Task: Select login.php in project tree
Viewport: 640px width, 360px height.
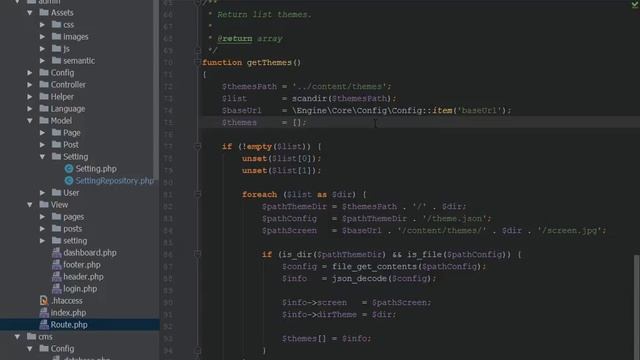Action: tap(80, 289)
